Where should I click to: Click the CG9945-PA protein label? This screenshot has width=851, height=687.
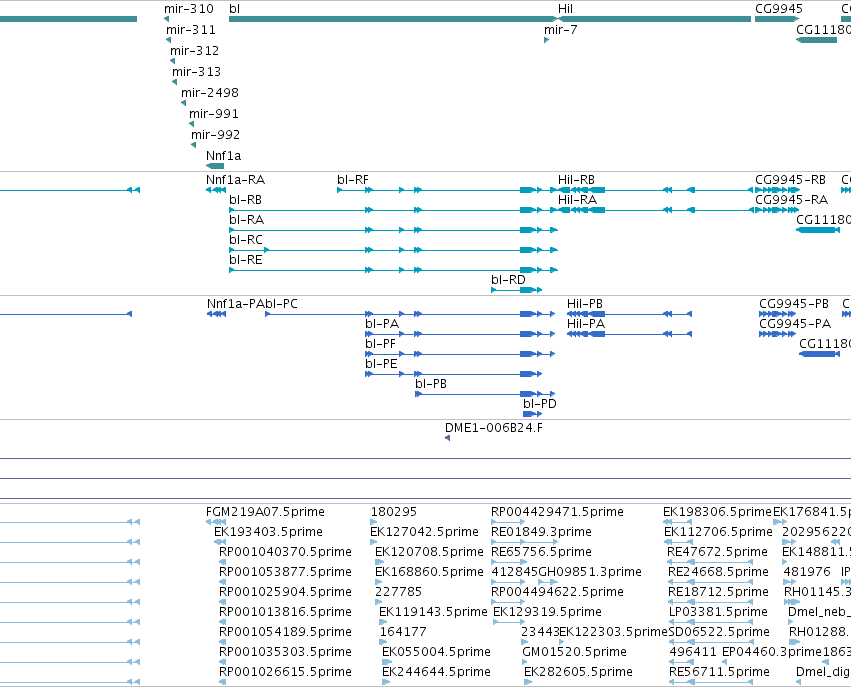tap(795, 324)
